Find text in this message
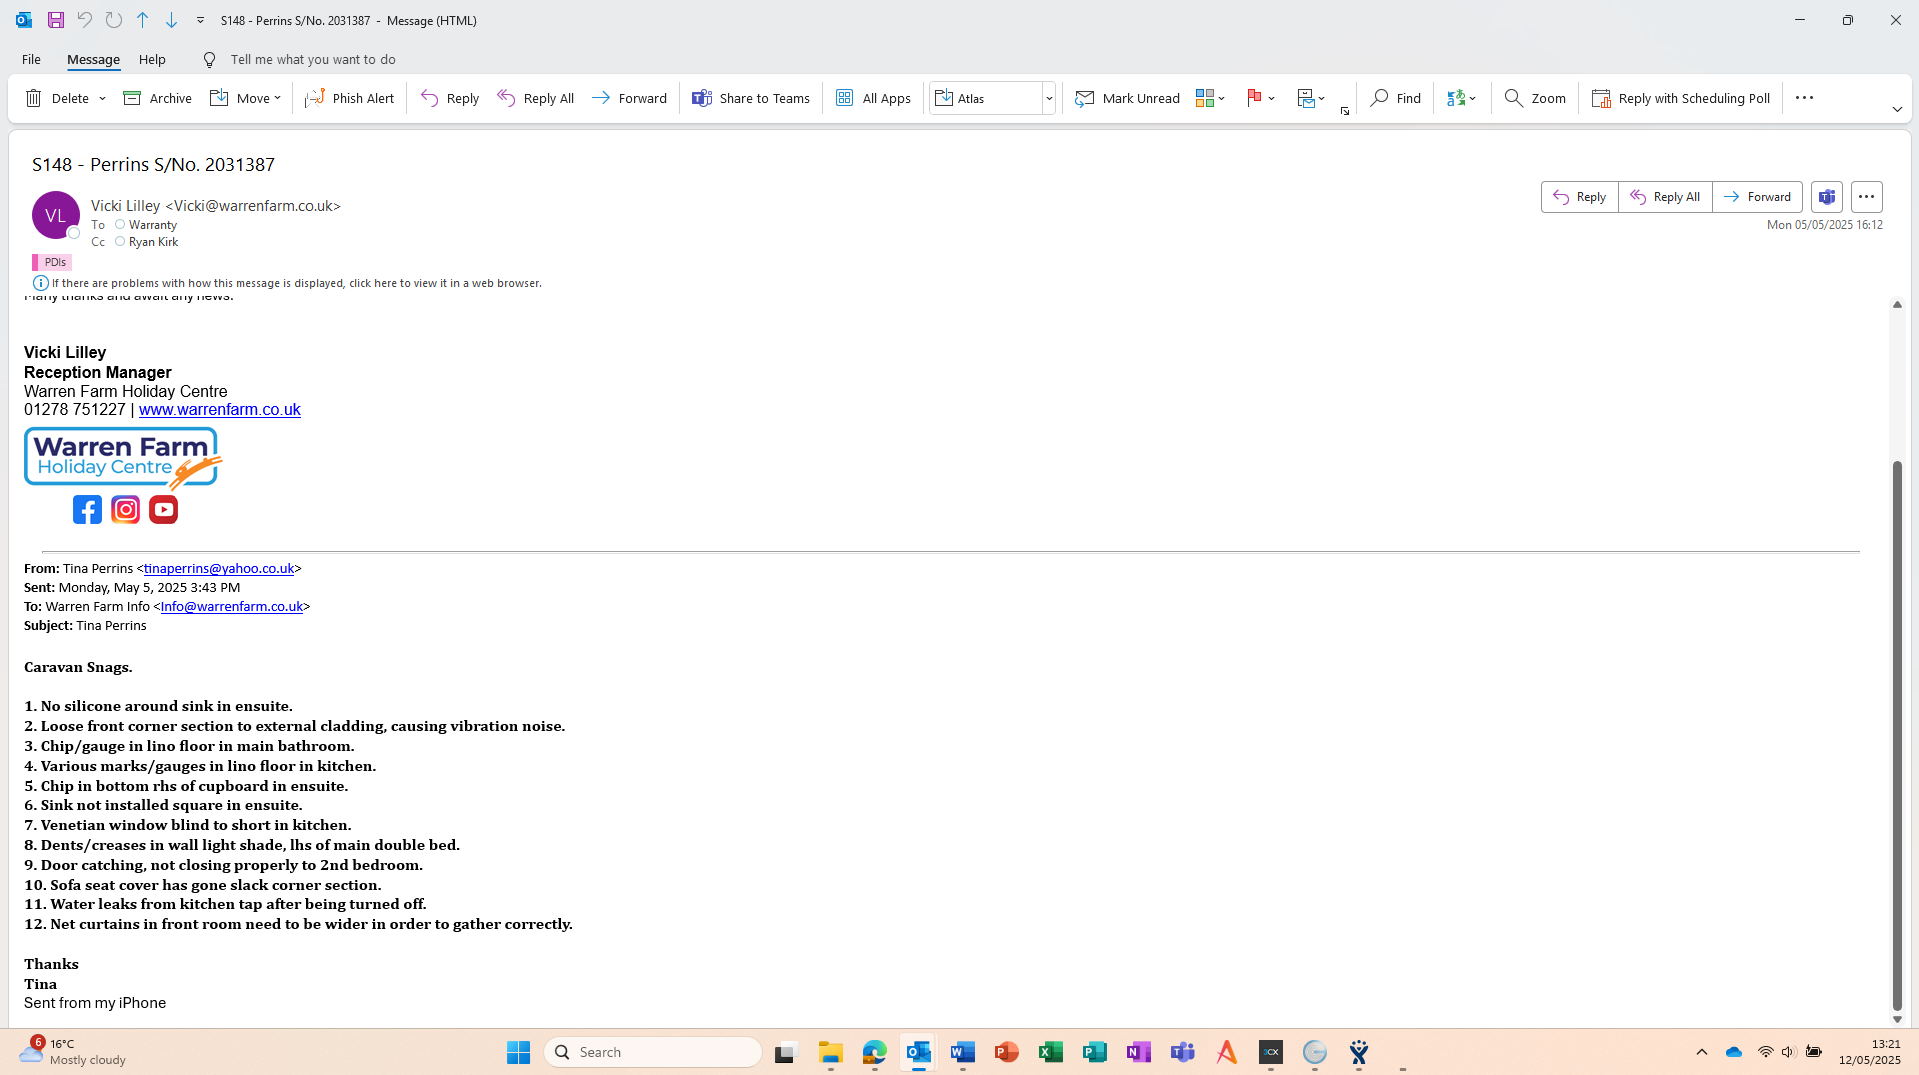Image resolution: width=1919 pixels, height=1075 pixels. click(1396, 98)
